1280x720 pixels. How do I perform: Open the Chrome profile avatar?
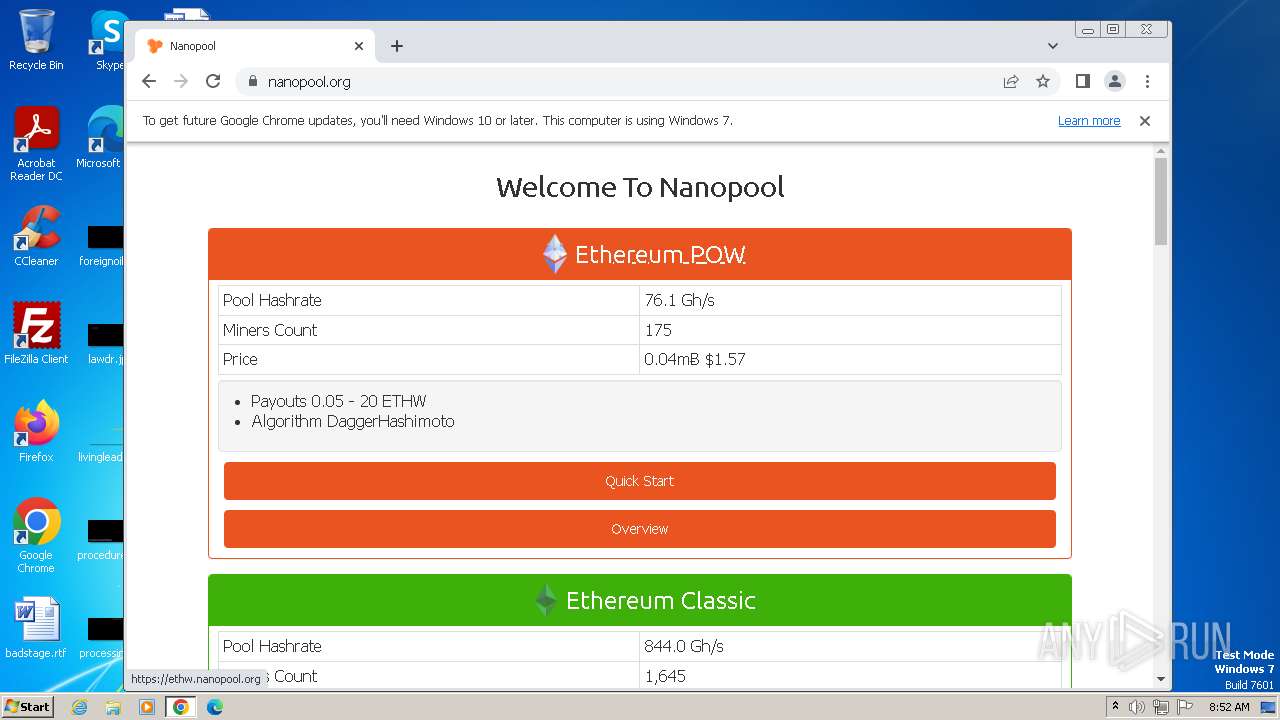pos(1115,82)
